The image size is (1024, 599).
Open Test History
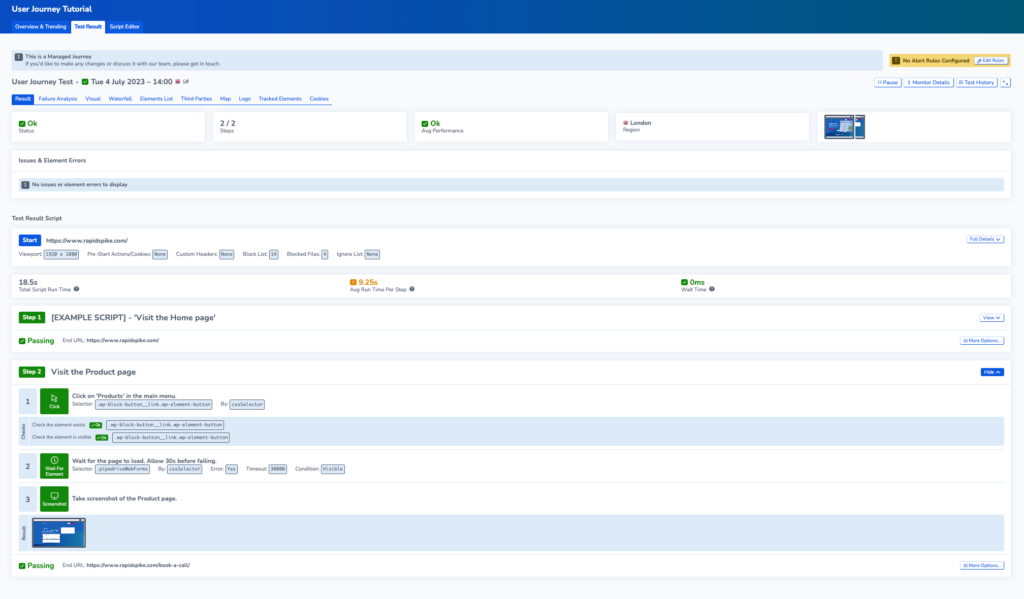(976, 82)
